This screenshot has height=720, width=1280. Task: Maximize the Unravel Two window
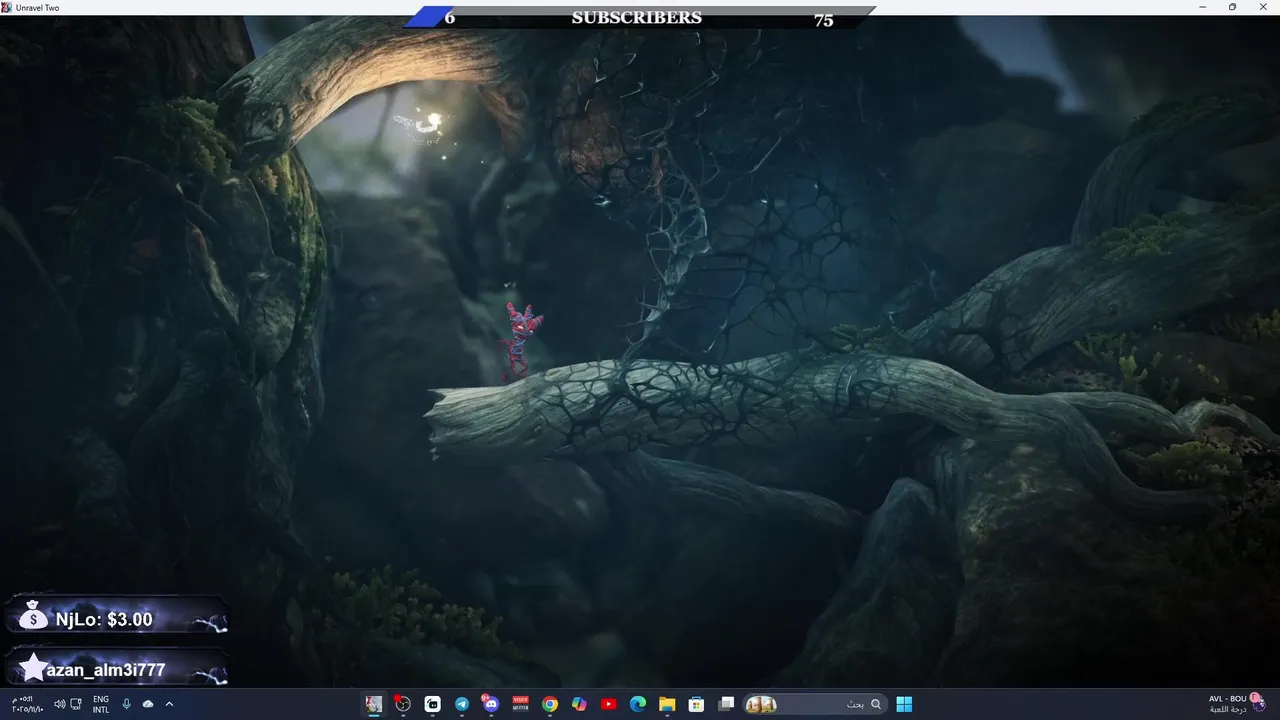[x=1232, y=7]
